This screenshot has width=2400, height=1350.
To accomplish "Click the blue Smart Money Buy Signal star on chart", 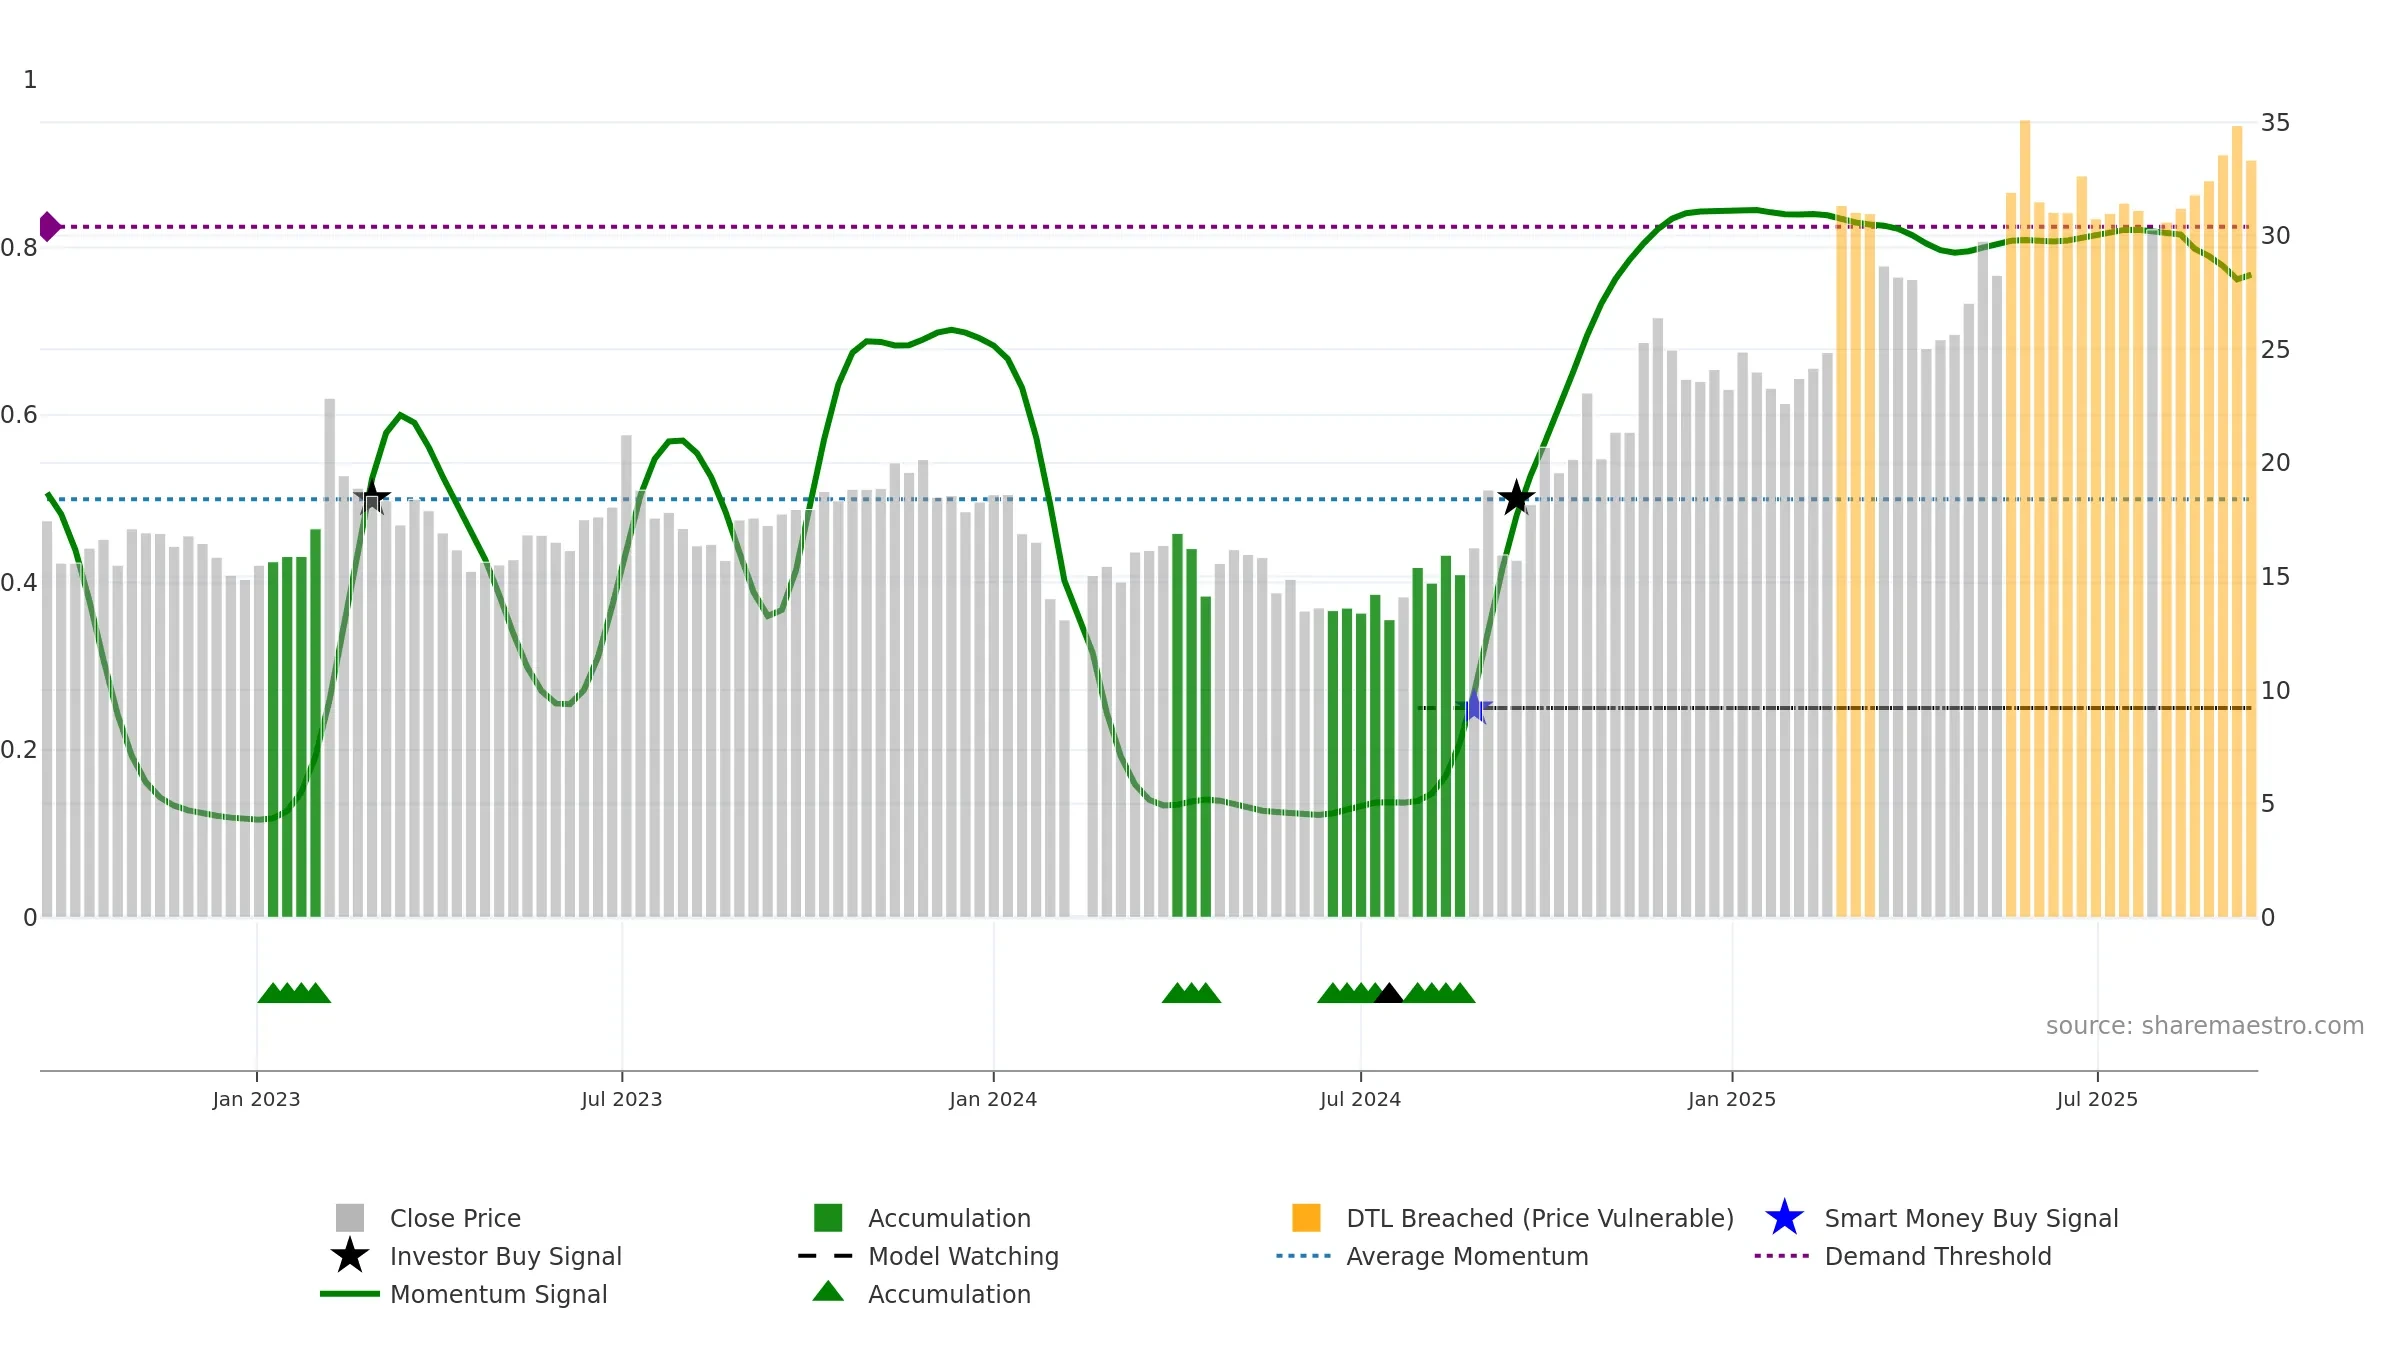I will (x=1474, y=708).
